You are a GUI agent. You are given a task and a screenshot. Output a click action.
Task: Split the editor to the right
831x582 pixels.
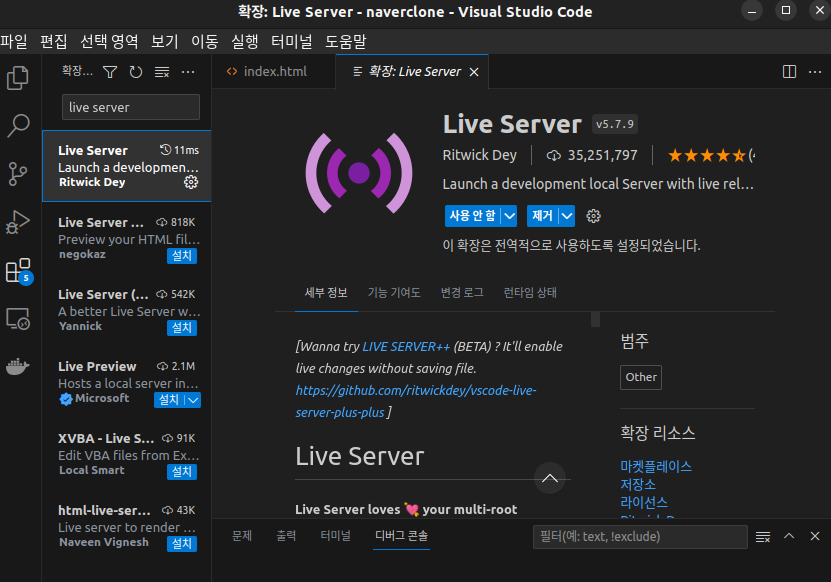(790, 72)
